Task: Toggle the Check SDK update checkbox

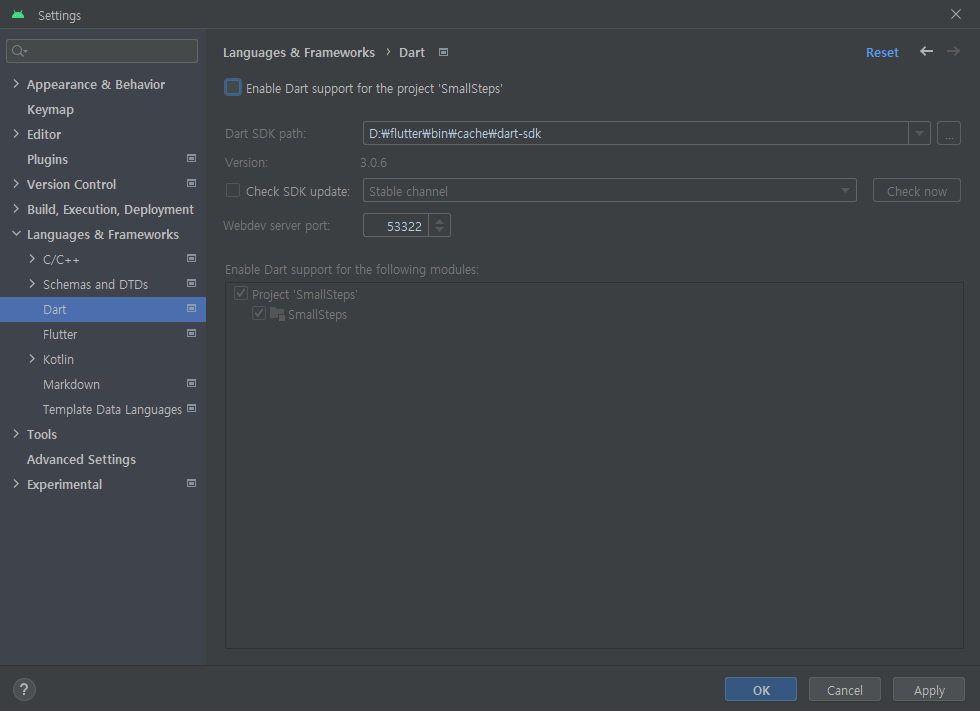Action: pyautogui.click(x=232, y=191)
